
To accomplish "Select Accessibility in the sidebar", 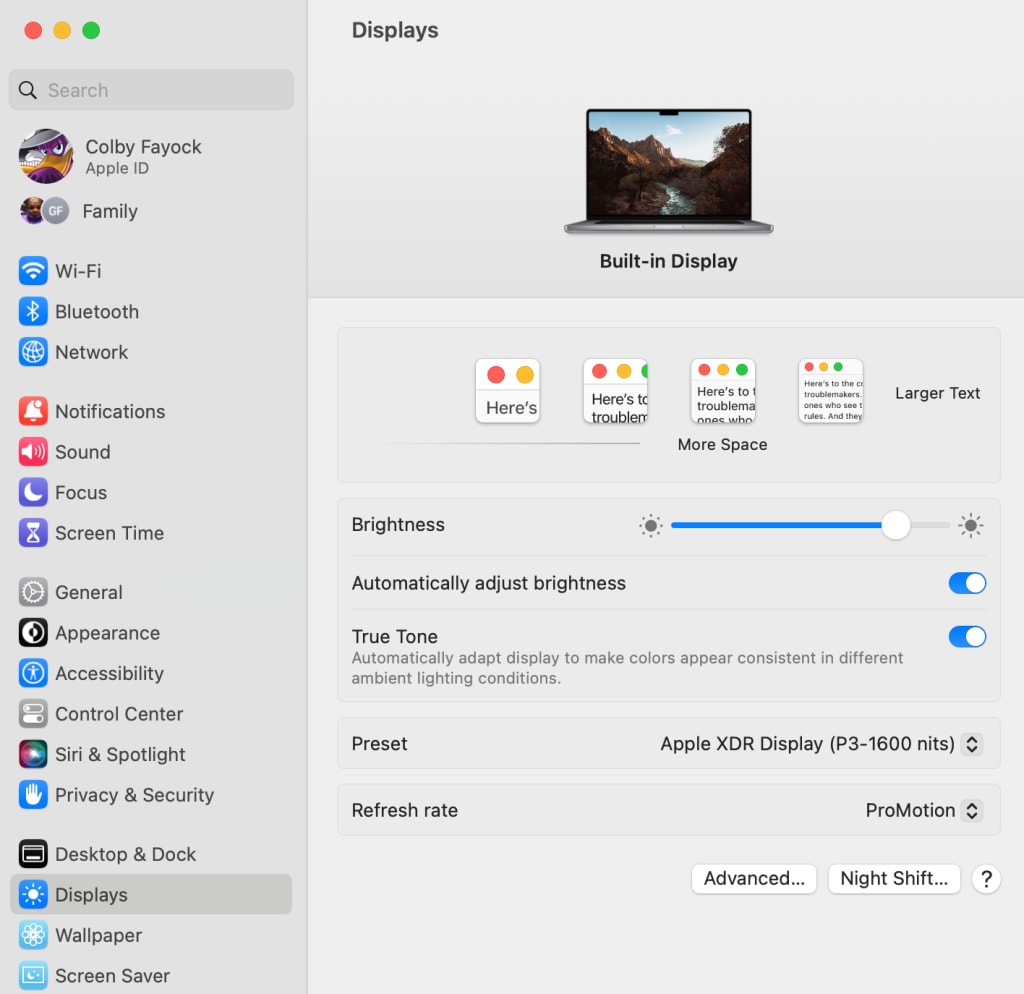I will pyautogui.click(x=151, y=673).
